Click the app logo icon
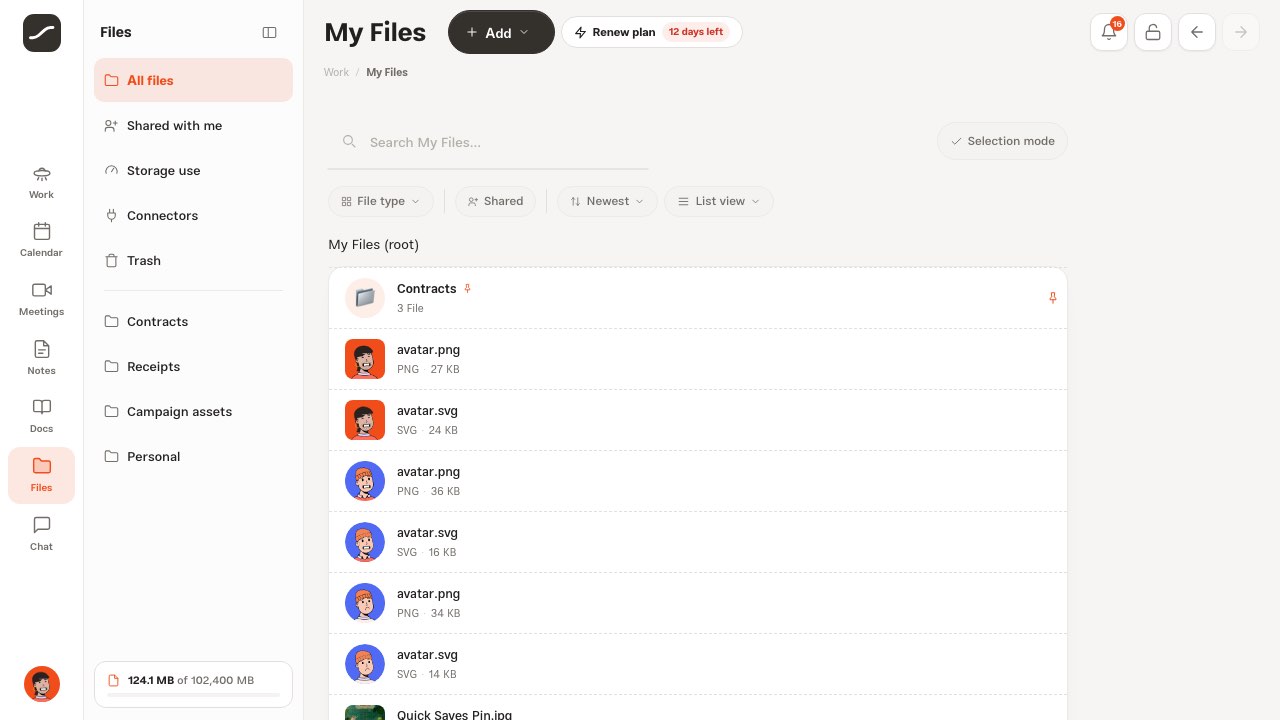This screenshot has width=1280, height=720. click(42, 33)
